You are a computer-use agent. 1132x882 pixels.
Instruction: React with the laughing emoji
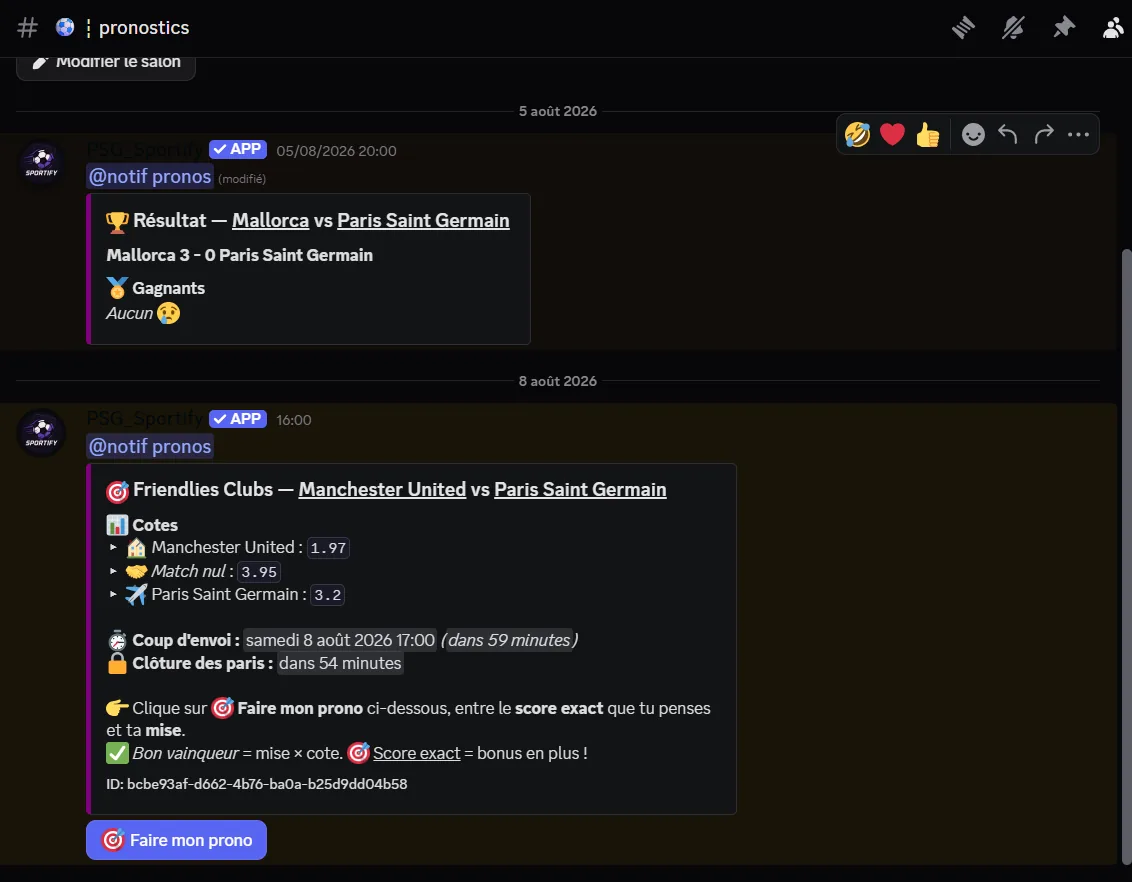tap(857, 134)
